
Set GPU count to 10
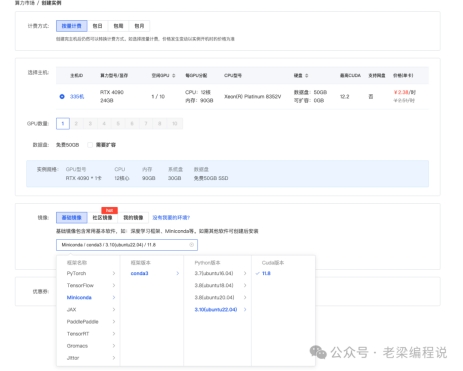(x=175, y=123)
